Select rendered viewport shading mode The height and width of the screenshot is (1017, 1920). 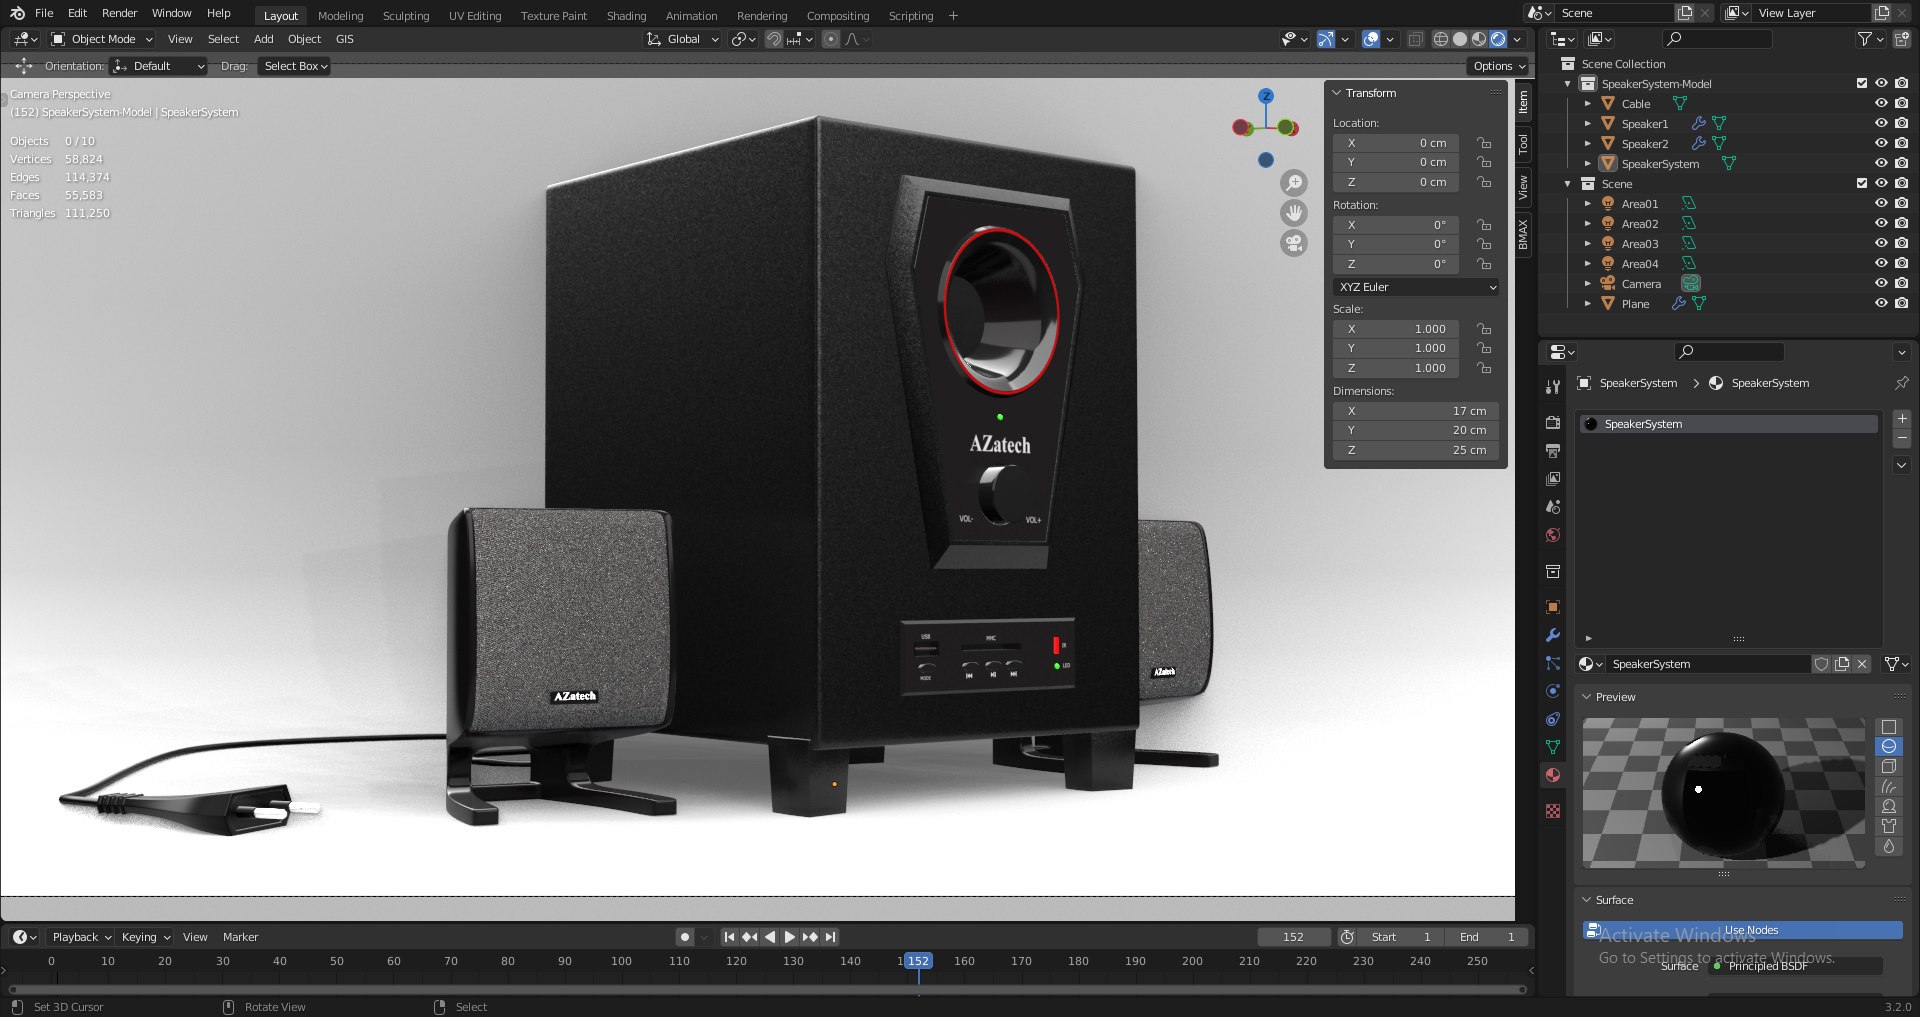1498,39
